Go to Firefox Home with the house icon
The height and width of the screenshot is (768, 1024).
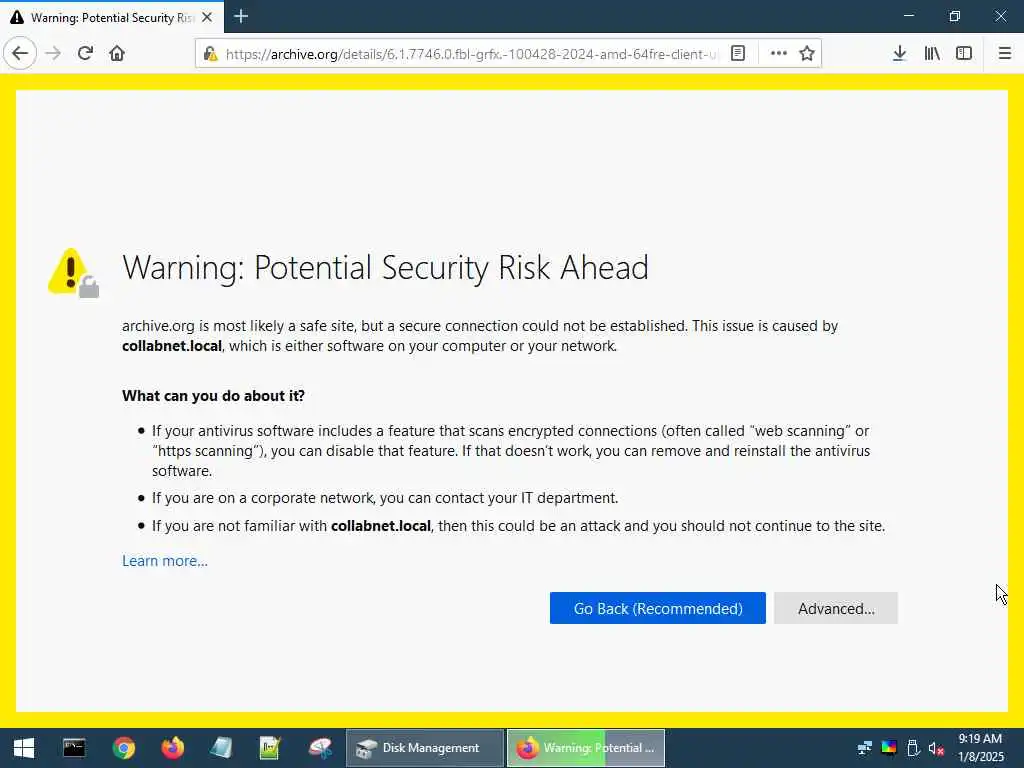point(117,54)
